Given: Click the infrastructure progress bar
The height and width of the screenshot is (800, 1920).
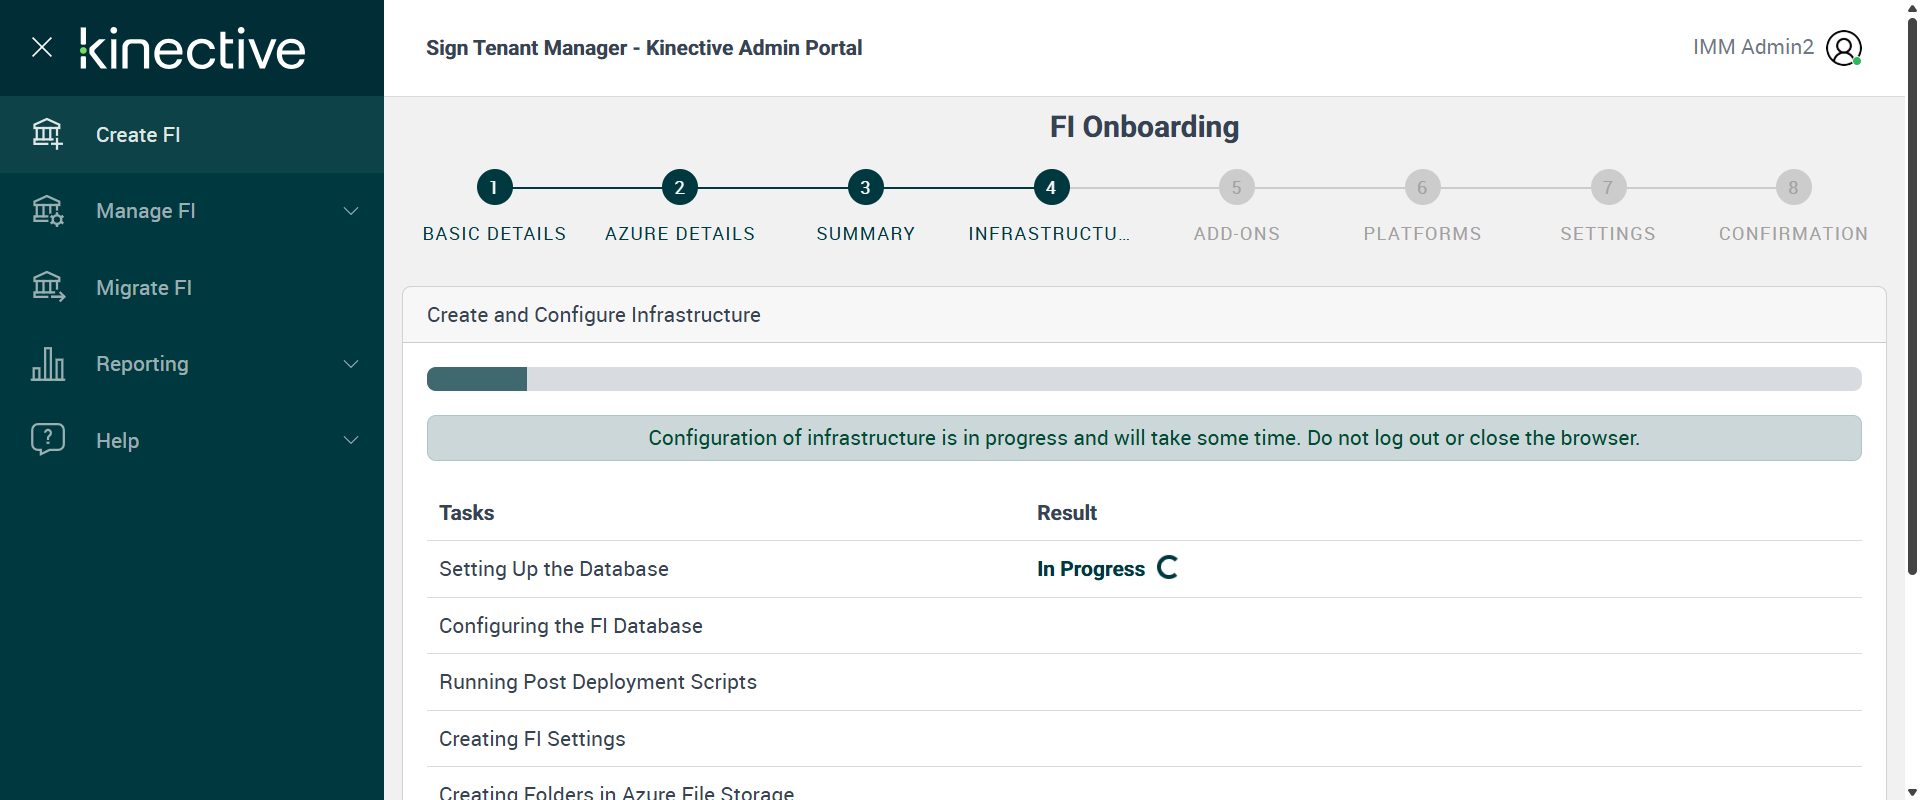Looking at the screenshot, I should [1143, 379].
